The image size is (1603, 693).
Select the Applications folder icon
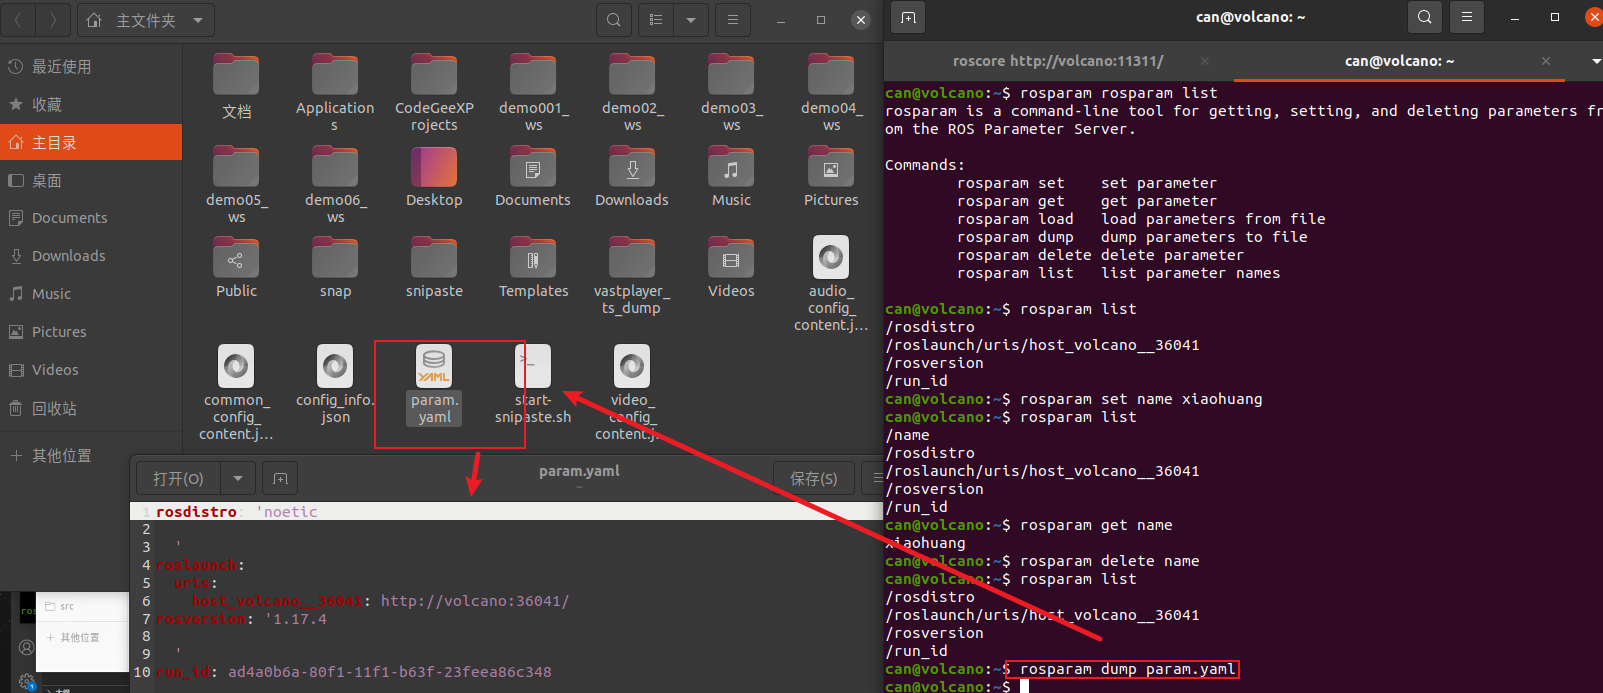(335, 75)
